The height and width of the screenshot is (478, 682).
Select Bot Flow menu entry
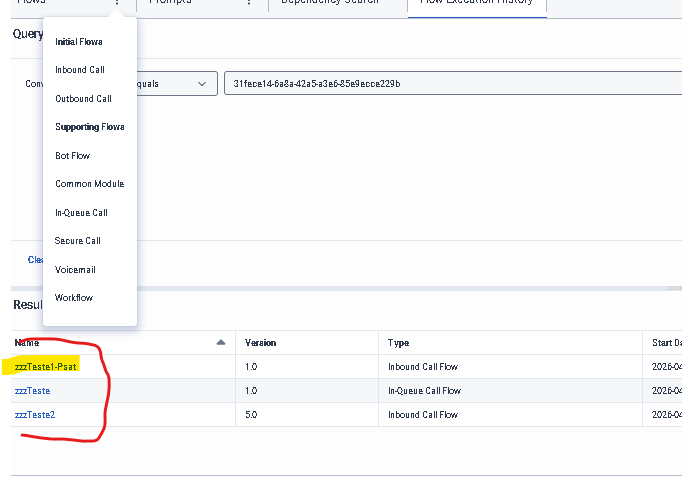(73, 156)
